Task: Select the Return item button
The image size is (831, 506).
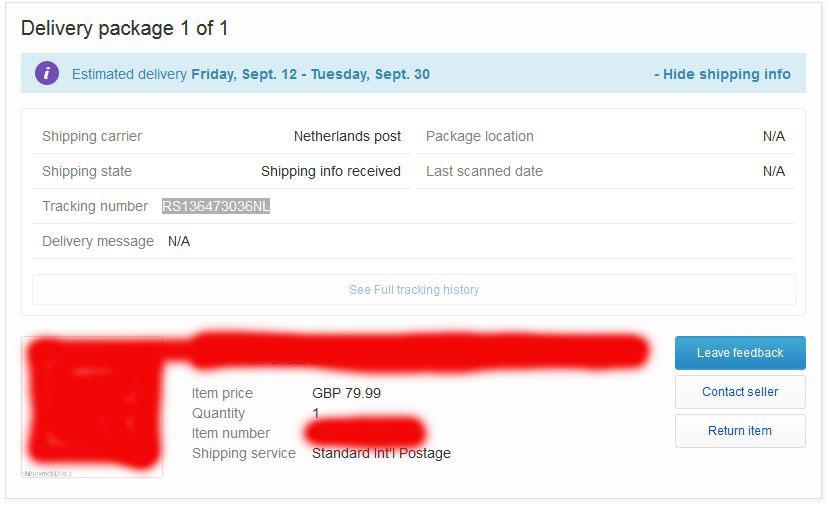Action: pyautogui.click(x=740, y=431)
